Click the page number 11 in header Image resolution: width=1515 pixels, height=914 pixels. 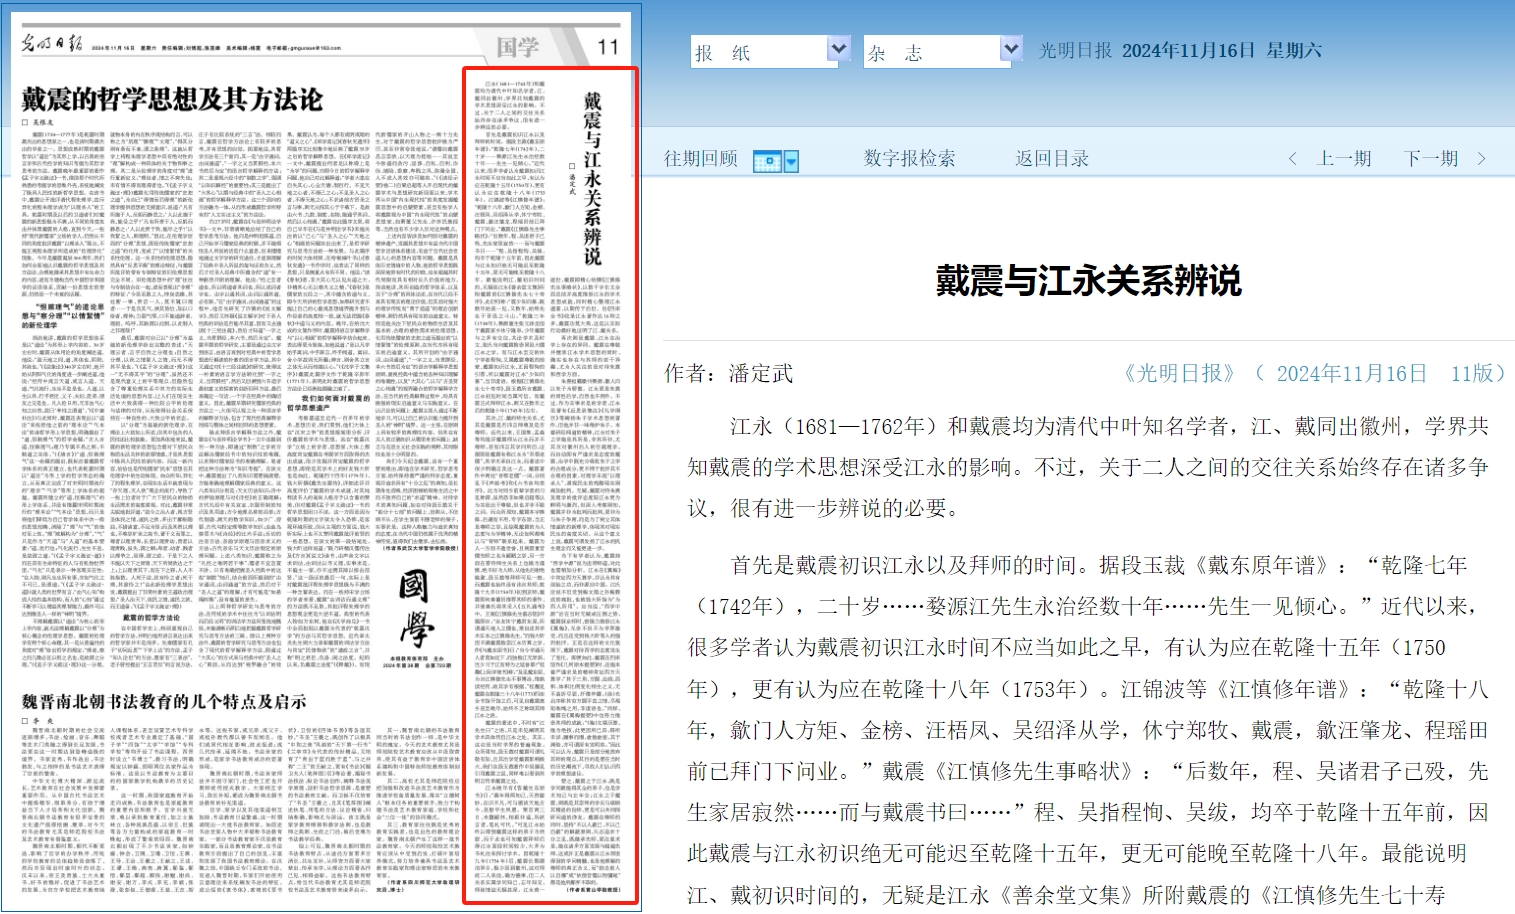click(608, 46)
